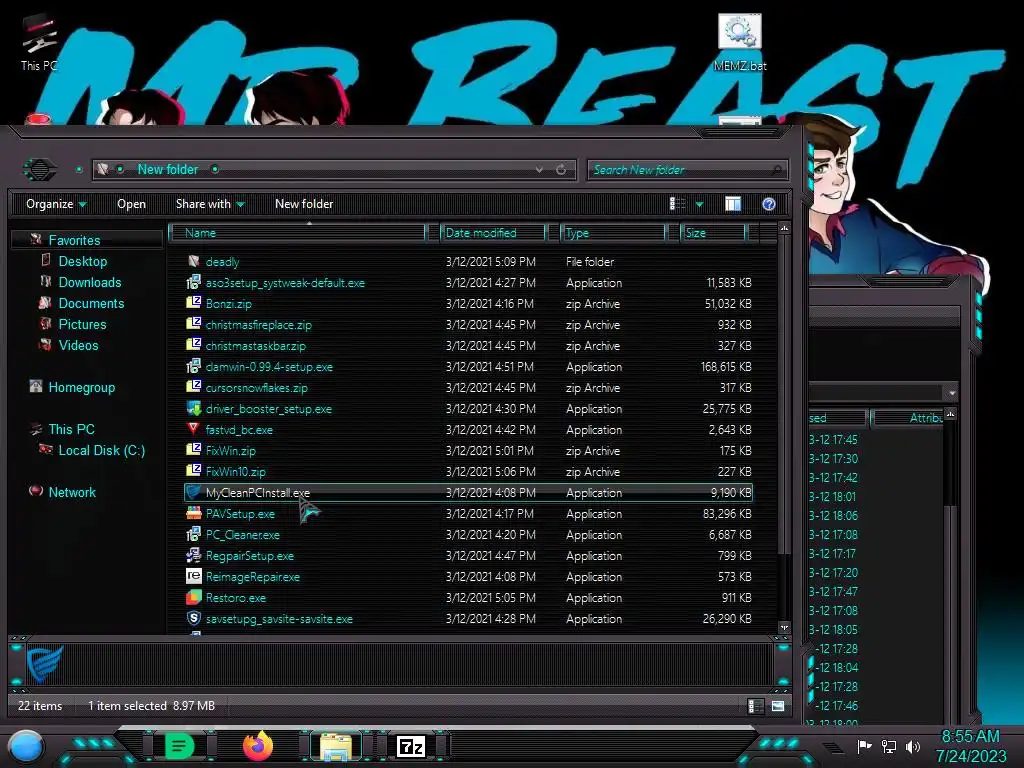Open the Start orb button

[x=27, y=747]
